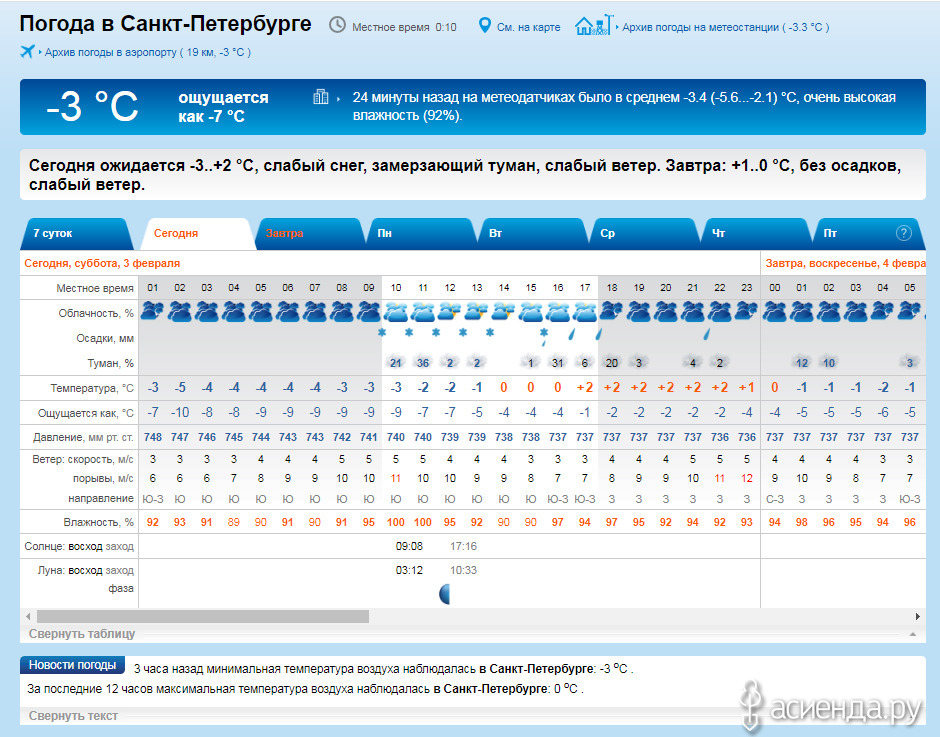The width and height of the screenshot is (940, 737).
Task: Click the fog icon showing 31 percent
Action: (x=558, y=362)
